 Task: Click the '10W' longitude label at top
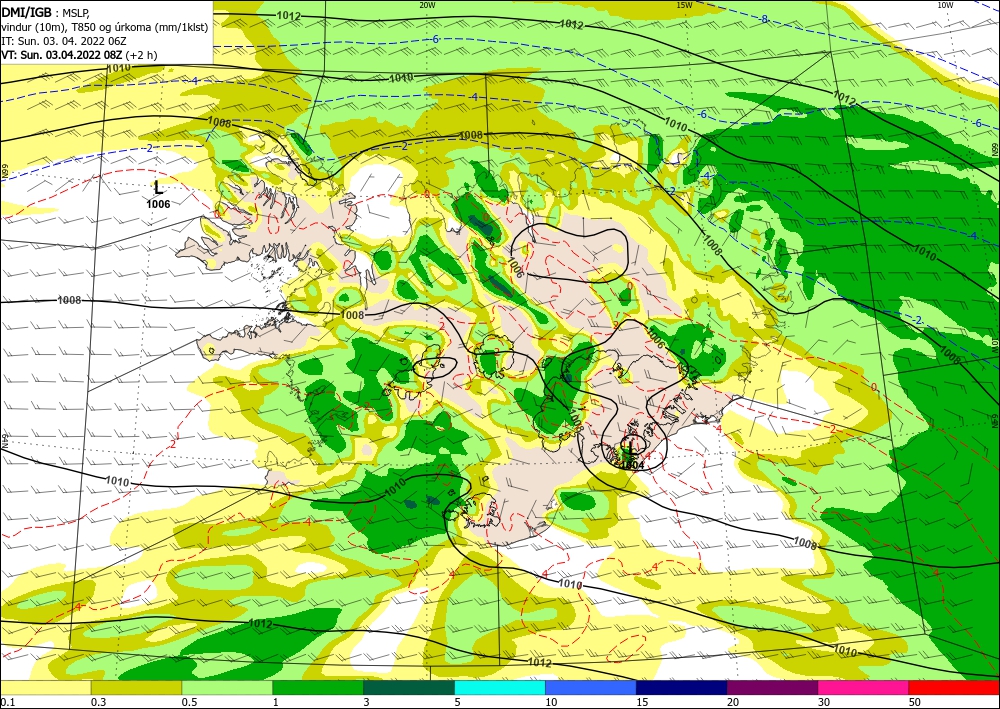pos(945,5)
